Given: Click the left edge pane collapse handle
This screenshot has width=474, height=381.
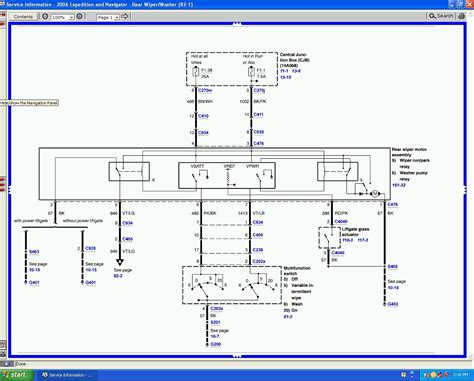Looking at the screenshot, I should click(10, 189).
